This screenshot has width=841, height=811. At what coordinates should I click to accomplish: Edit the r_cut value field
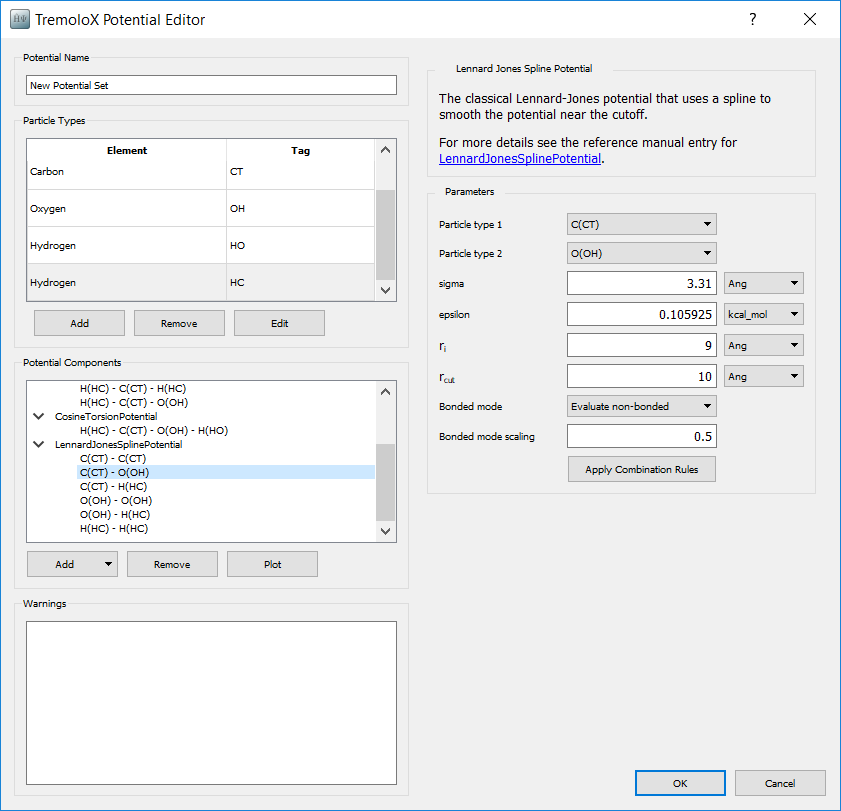[641, 377]
